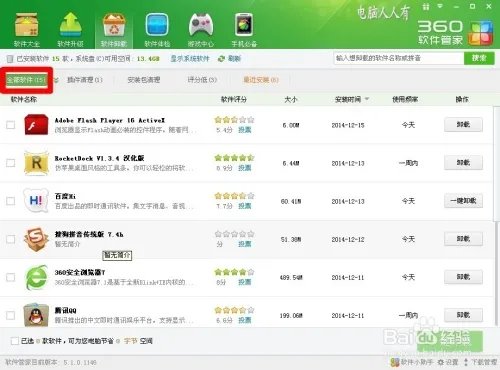Open 下载管理 in the status bar

click(x=480, y=362)
